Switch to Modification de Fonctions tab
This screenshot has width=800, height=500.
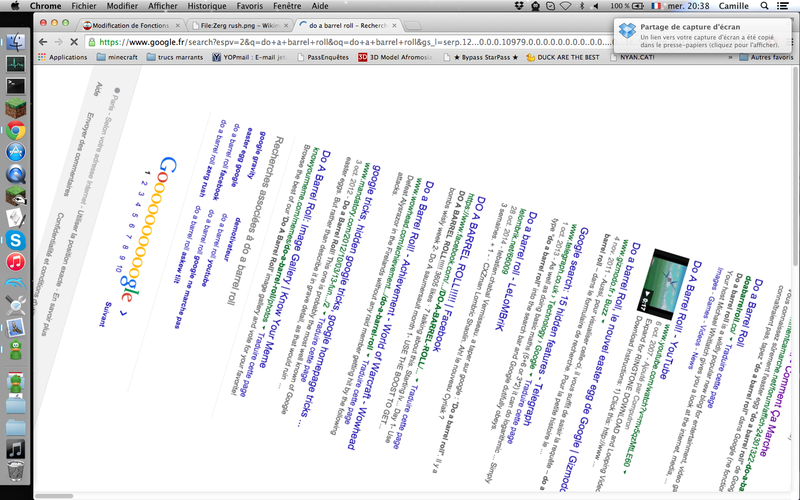point(131,25)
